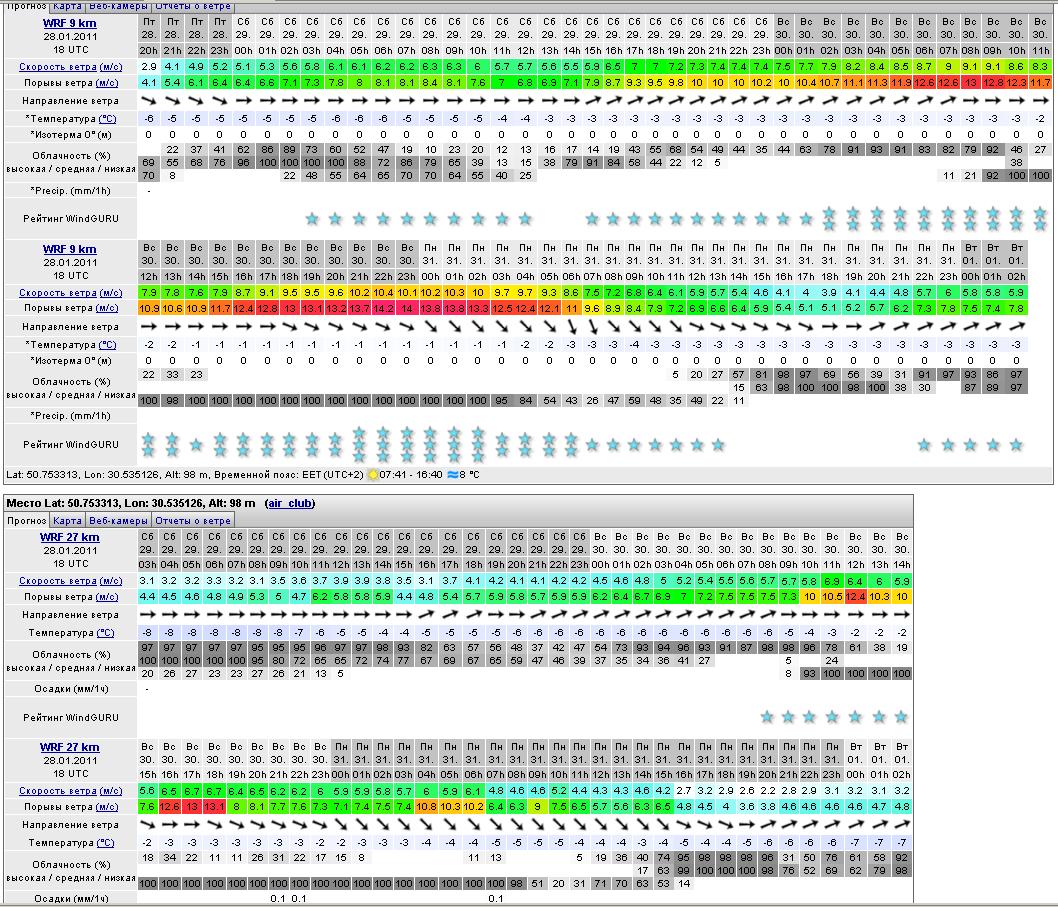Open Отчеты о ветре tab in lower panel

pyautogui.click(x=193, y=521)
